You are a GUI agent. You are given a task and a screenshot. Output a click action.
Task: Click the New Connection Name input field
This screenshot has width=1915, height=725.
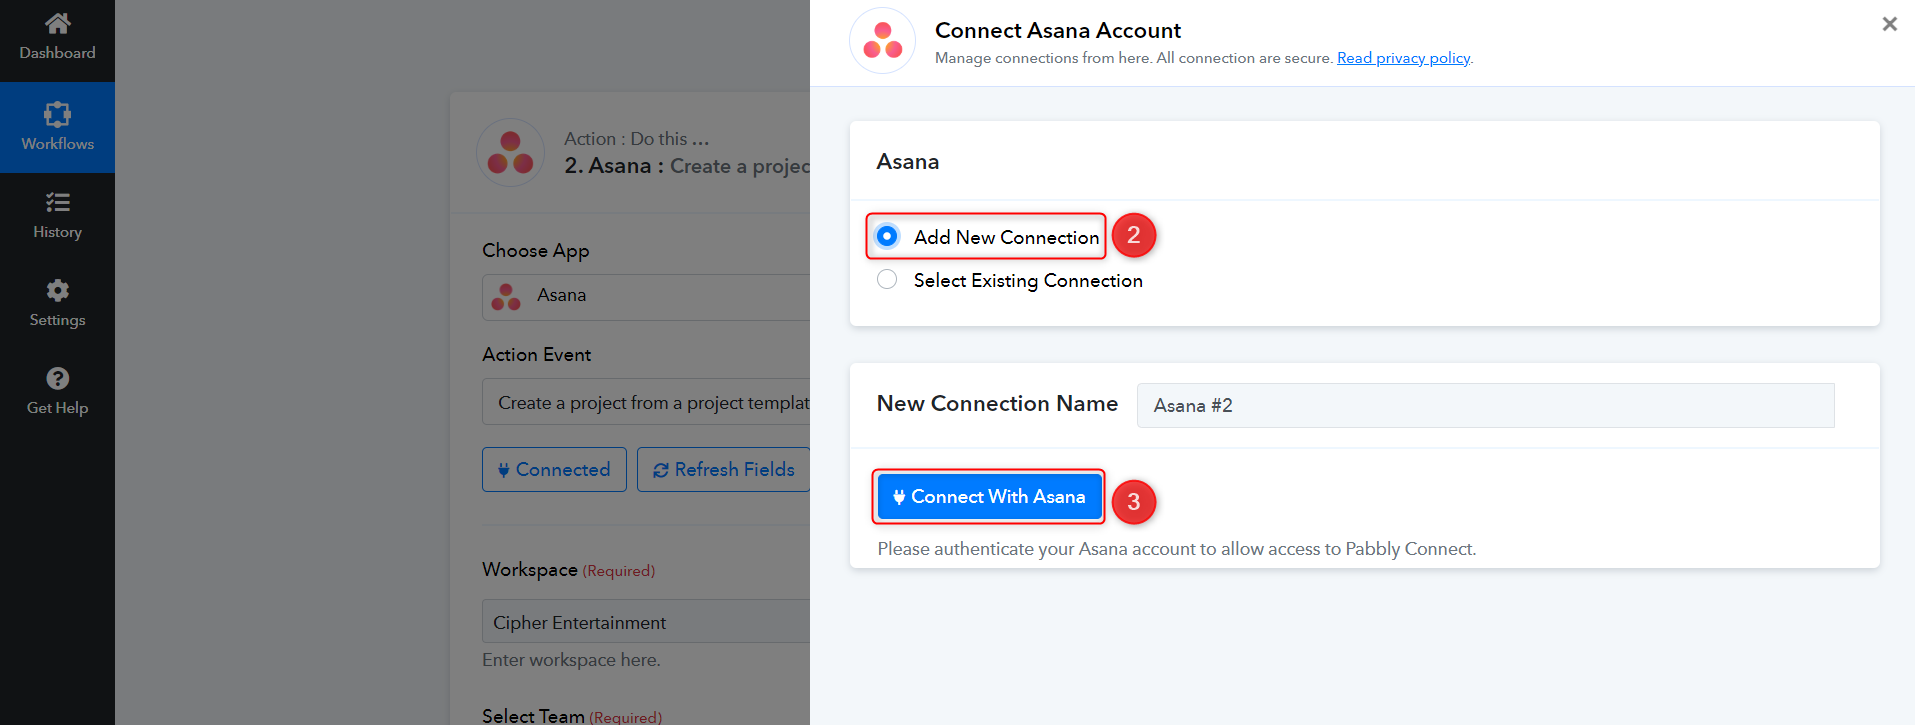(x=1485, y=405)
